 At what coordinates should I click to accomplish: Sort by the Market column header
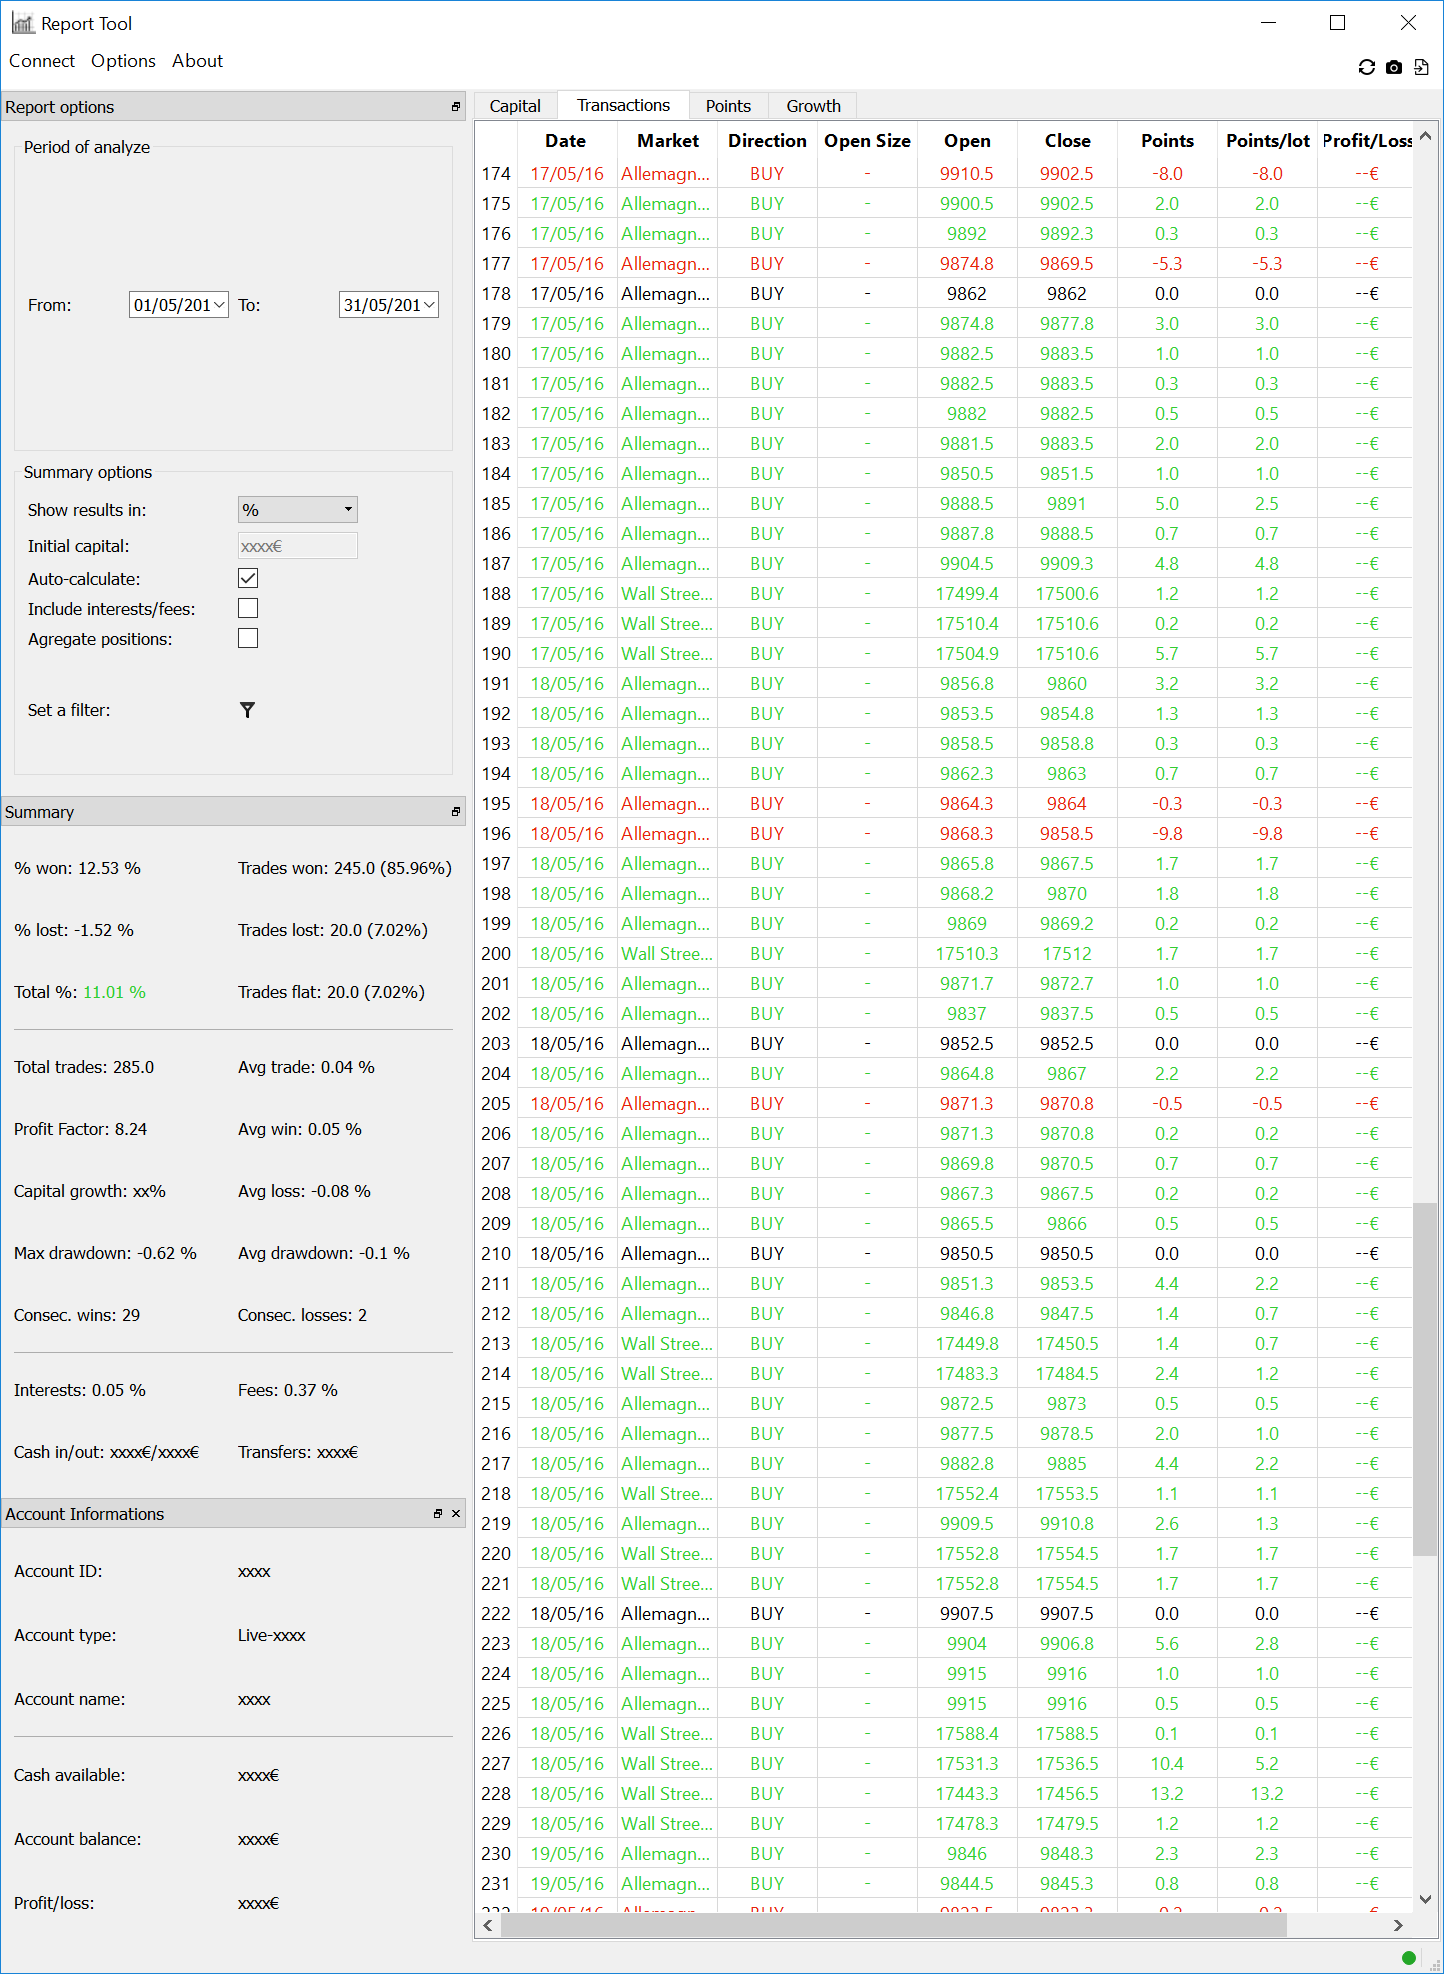[x=667, y=141]
